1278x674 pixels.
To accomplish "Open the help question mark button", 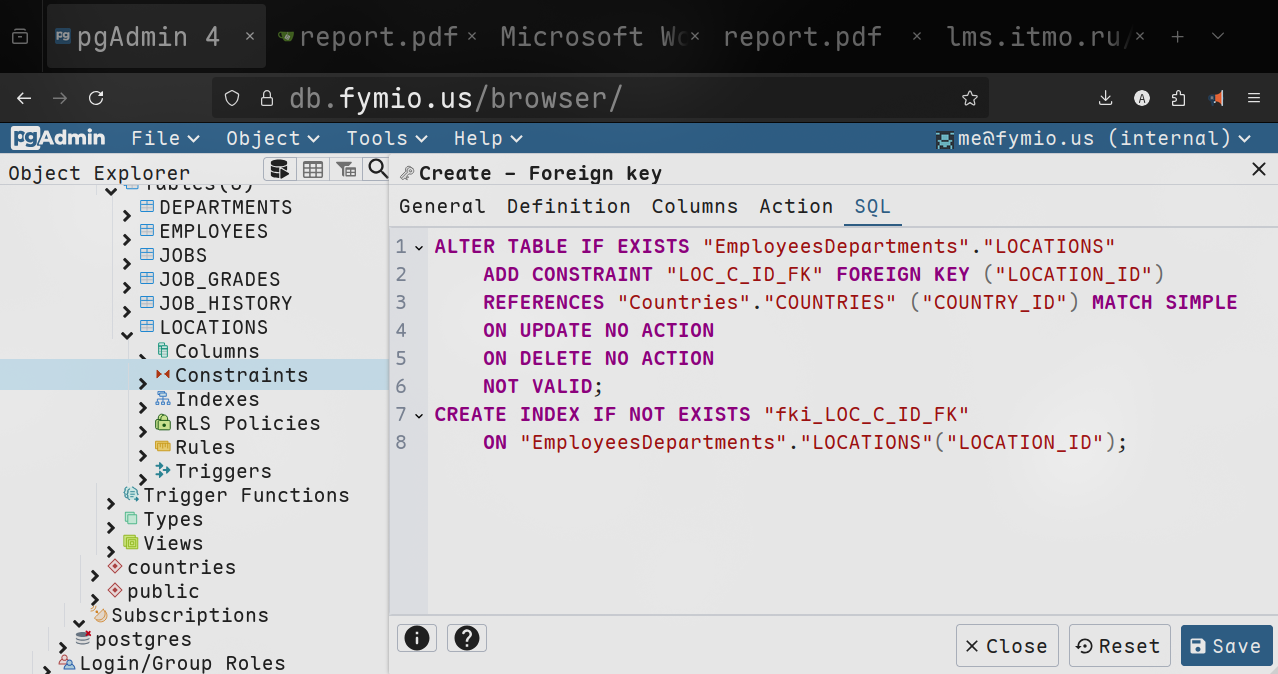I will (x=467, y=638).
